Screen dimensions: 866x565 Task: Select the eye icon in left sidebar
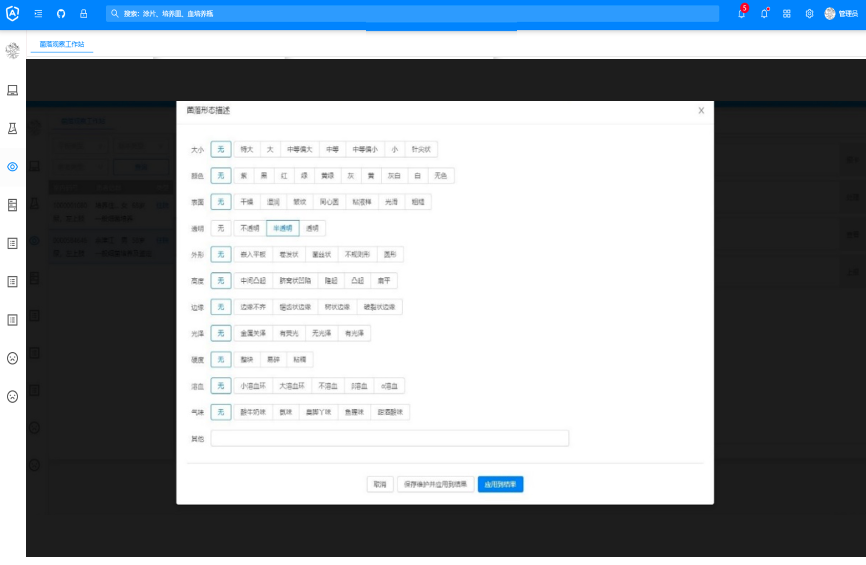coord(13,166)
